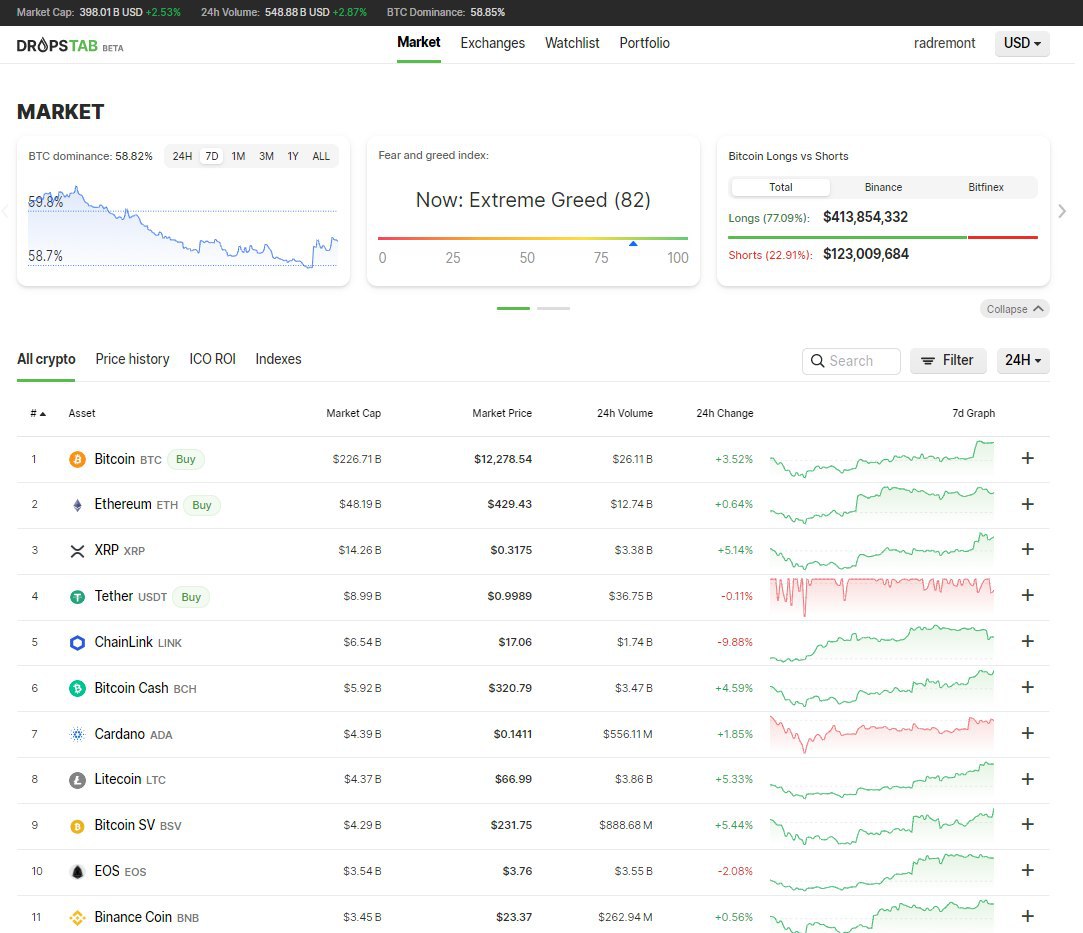Click Buy button next to Ethereum
Screen dimensions: 1083x933
tap(202, 505)
